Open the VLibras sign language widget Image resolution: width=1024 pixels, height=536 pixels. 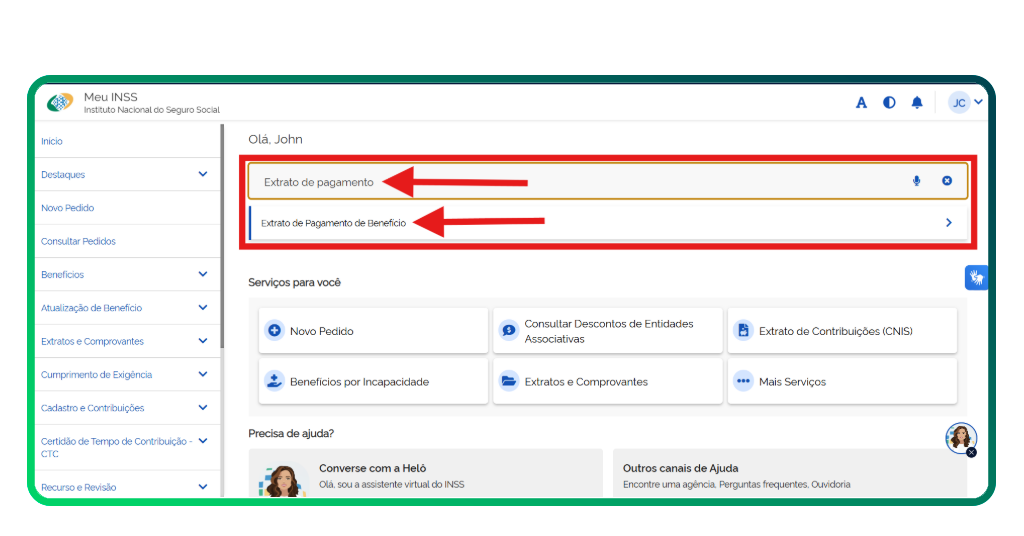coord(976,277)
